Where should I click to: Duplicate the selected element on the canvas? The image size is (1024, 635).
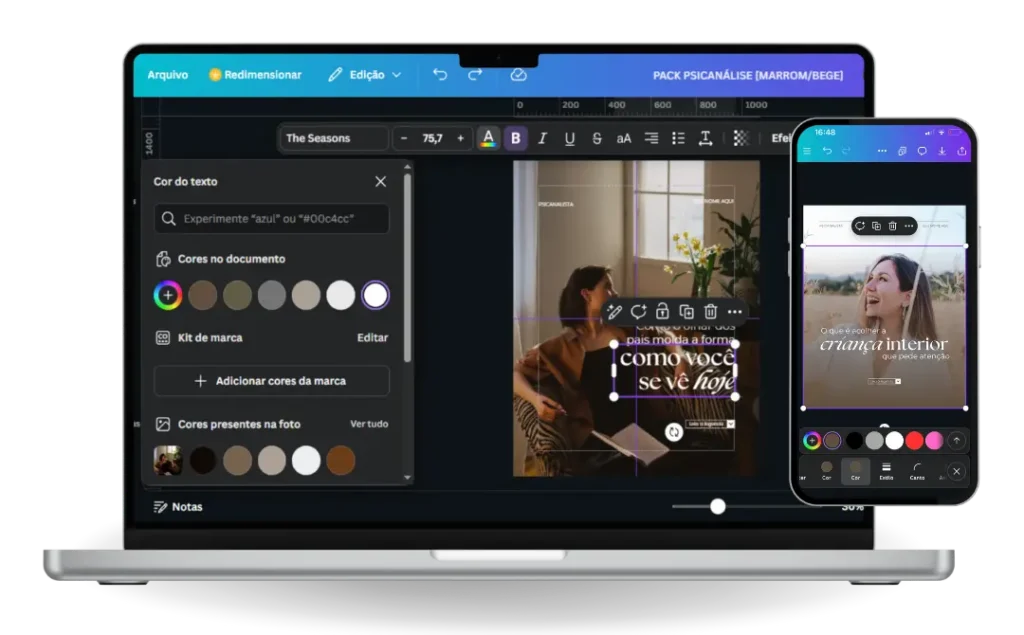686,312
